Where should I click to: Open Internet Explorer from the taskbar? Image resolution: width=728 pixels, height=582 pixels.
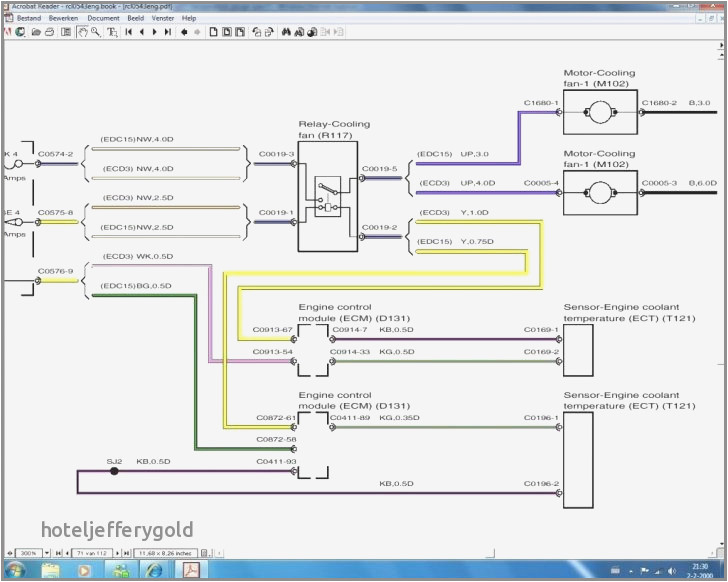[x=153, y=570]
